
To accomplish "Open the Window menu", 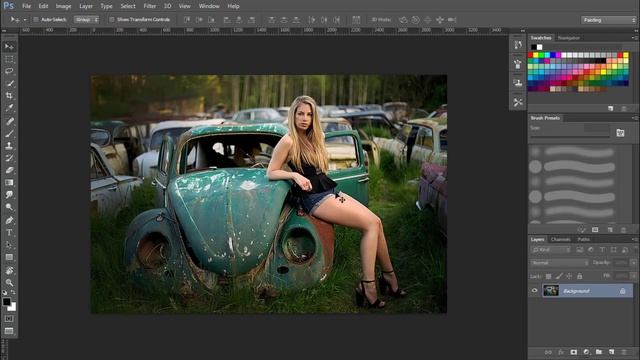I will click(209, 6).
